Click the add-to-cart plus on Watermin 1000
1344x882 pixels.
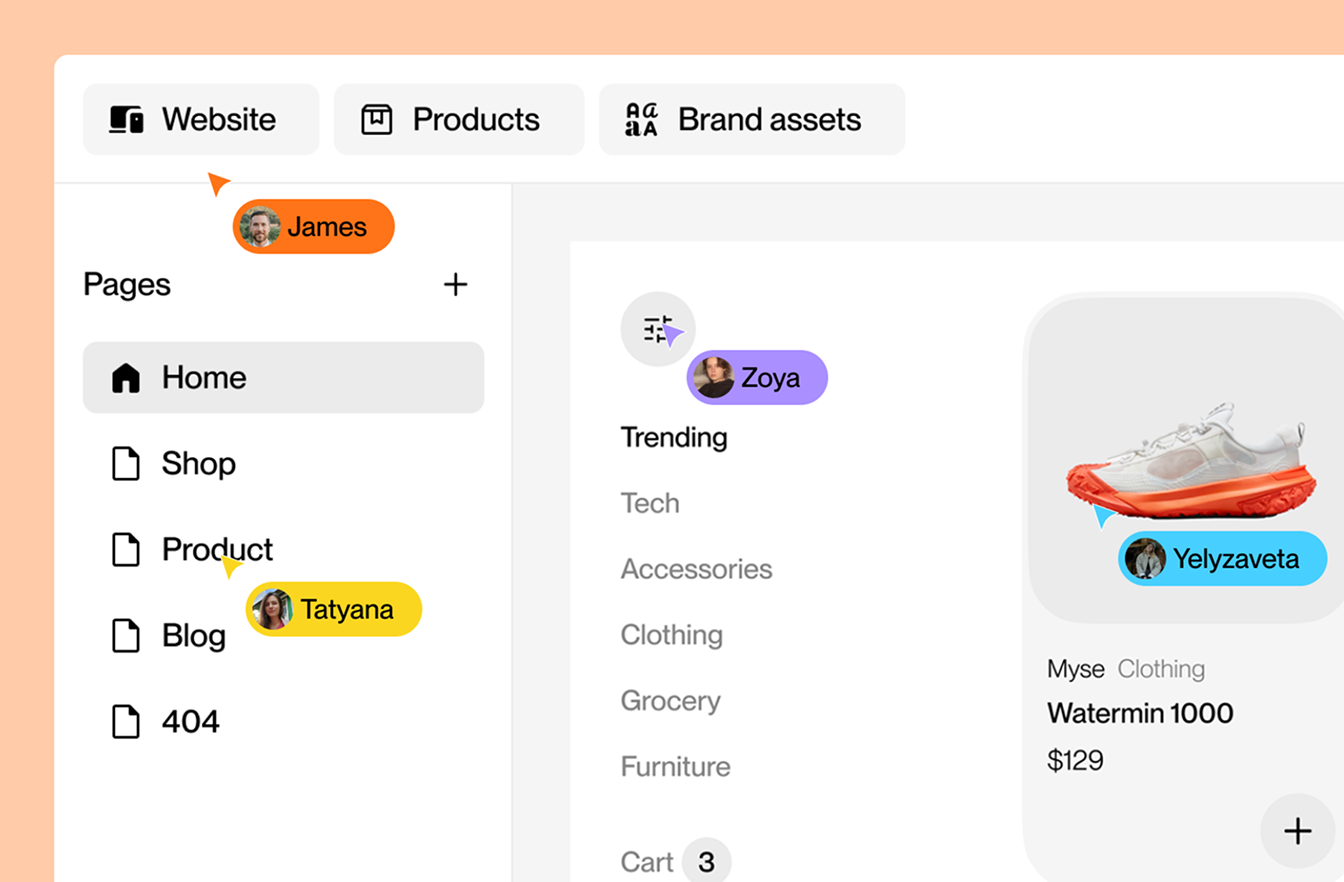1297,831
